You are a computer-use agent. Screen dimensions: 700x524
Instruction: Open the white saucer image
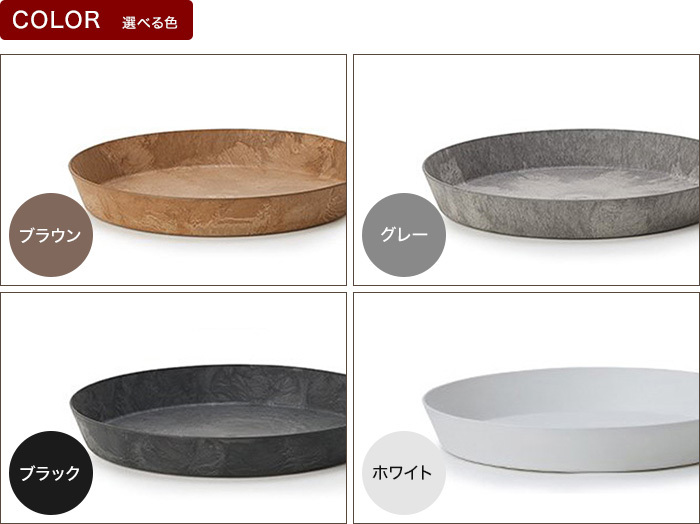click(x=561, y=420)
